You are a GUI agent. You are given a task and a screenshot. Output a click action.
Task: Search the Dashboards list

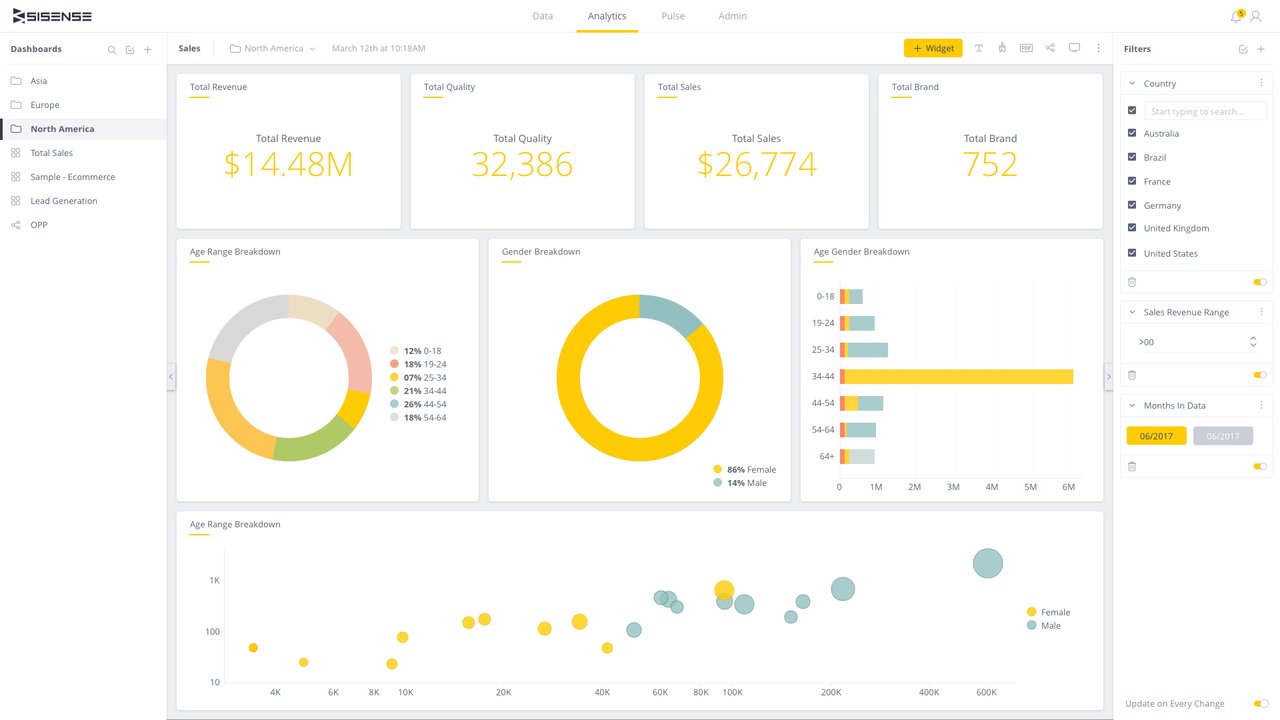click(x=111, y=48)
